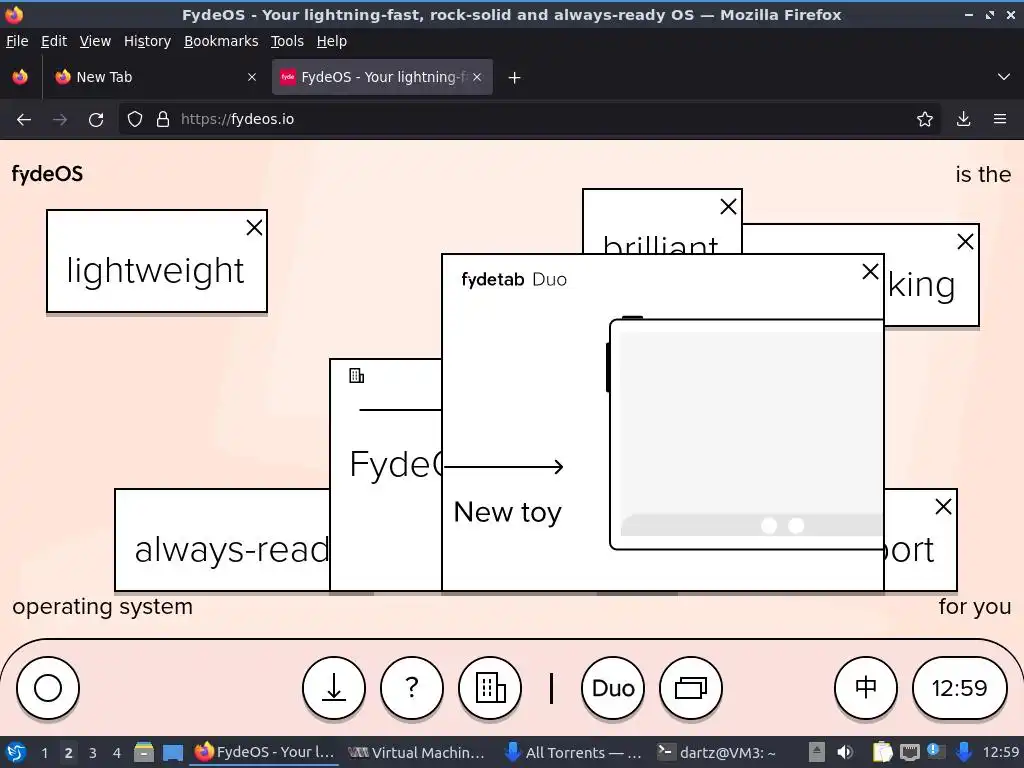Open the Help menu

pyautogui.click(x=332, y=41)
